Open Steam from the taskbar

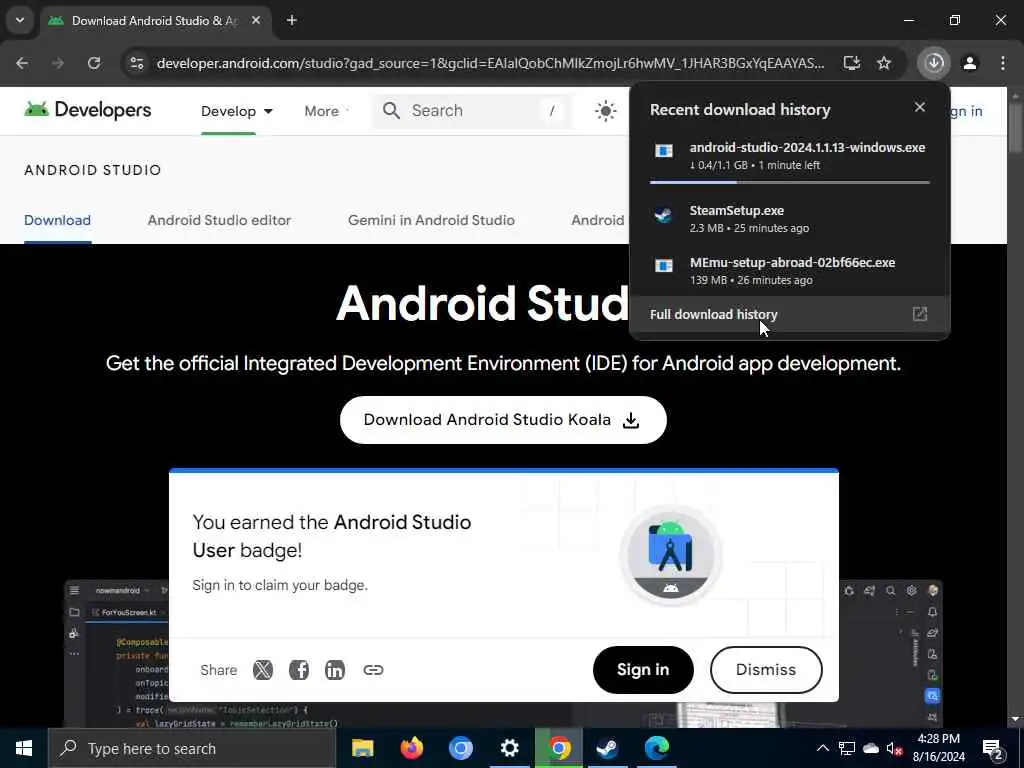(x=607, y=748)
